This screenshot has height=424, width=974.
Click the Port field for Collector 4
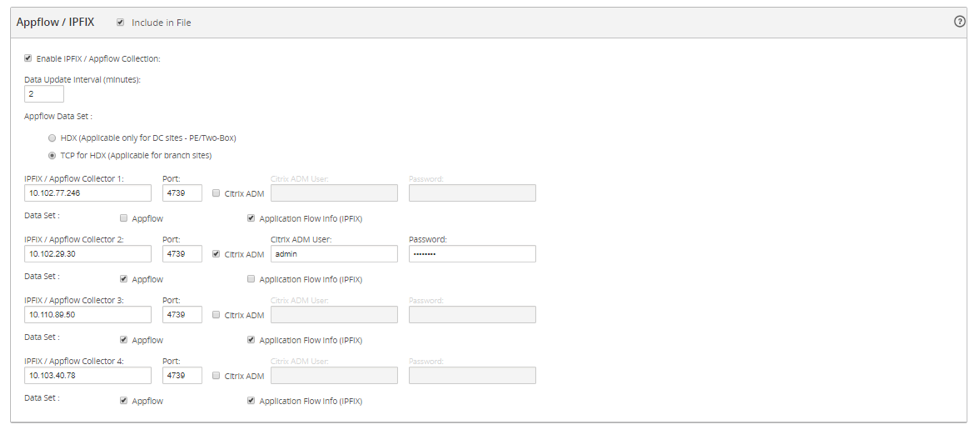(x=182, y=376)
